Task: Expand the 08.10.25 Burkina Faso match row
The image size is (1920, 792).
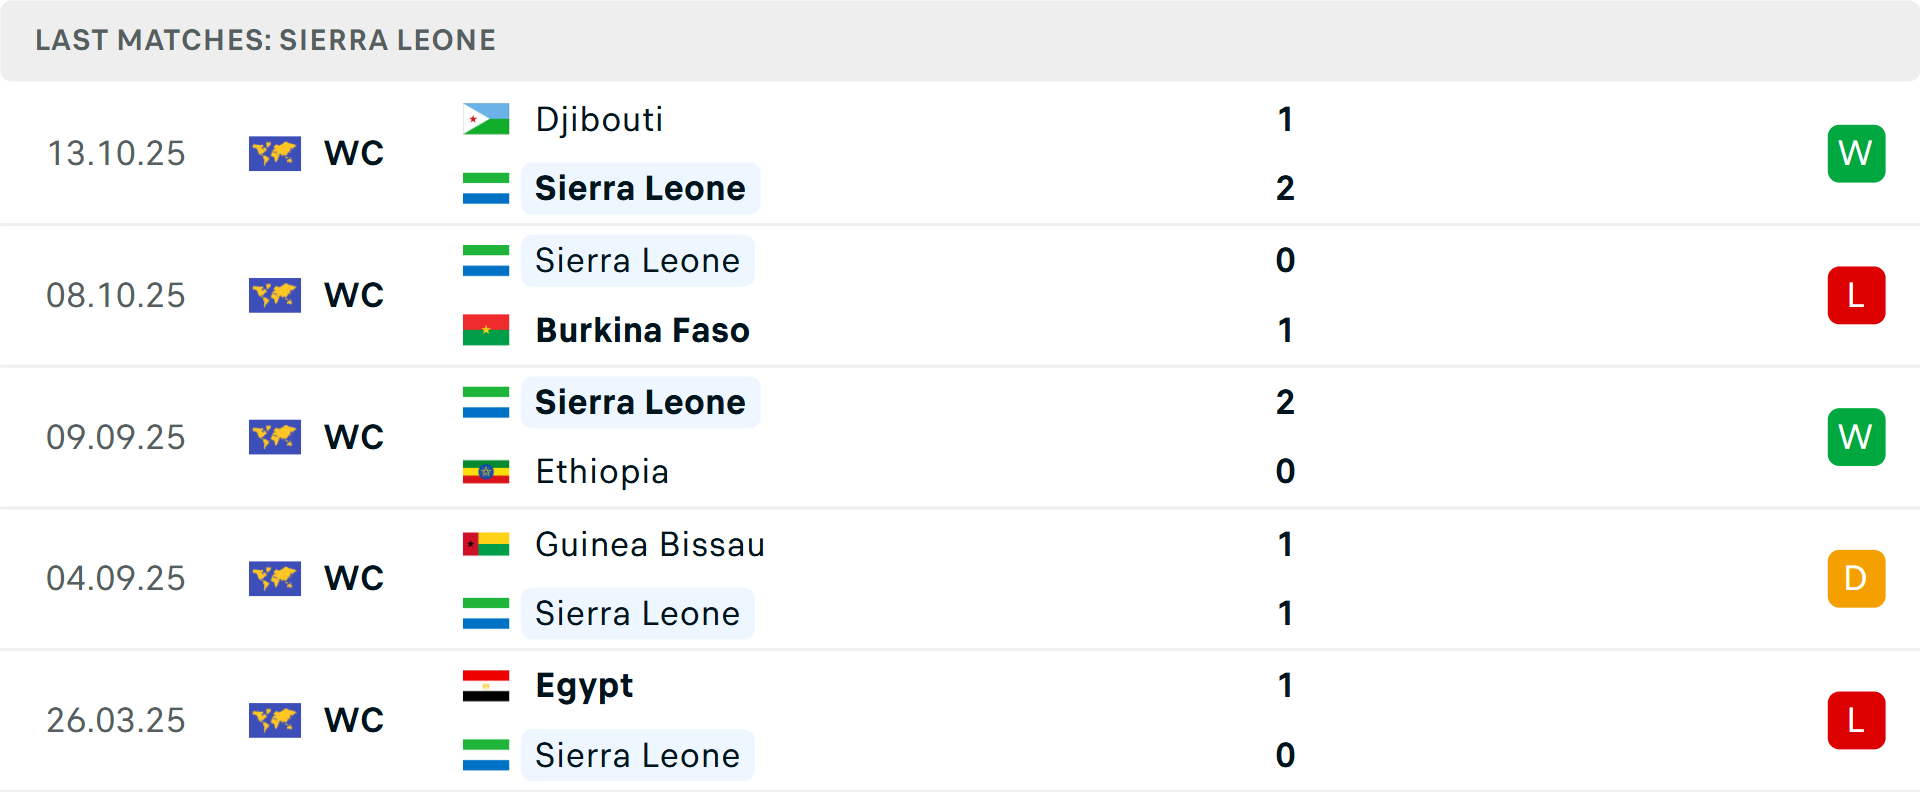Action: click(x=960, y=295)
